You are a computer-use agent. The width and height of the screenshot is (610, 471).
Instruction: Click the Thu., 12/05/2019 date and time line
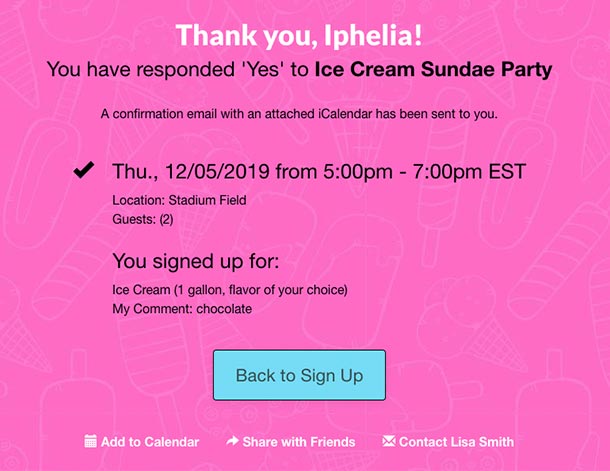[319, 172]
